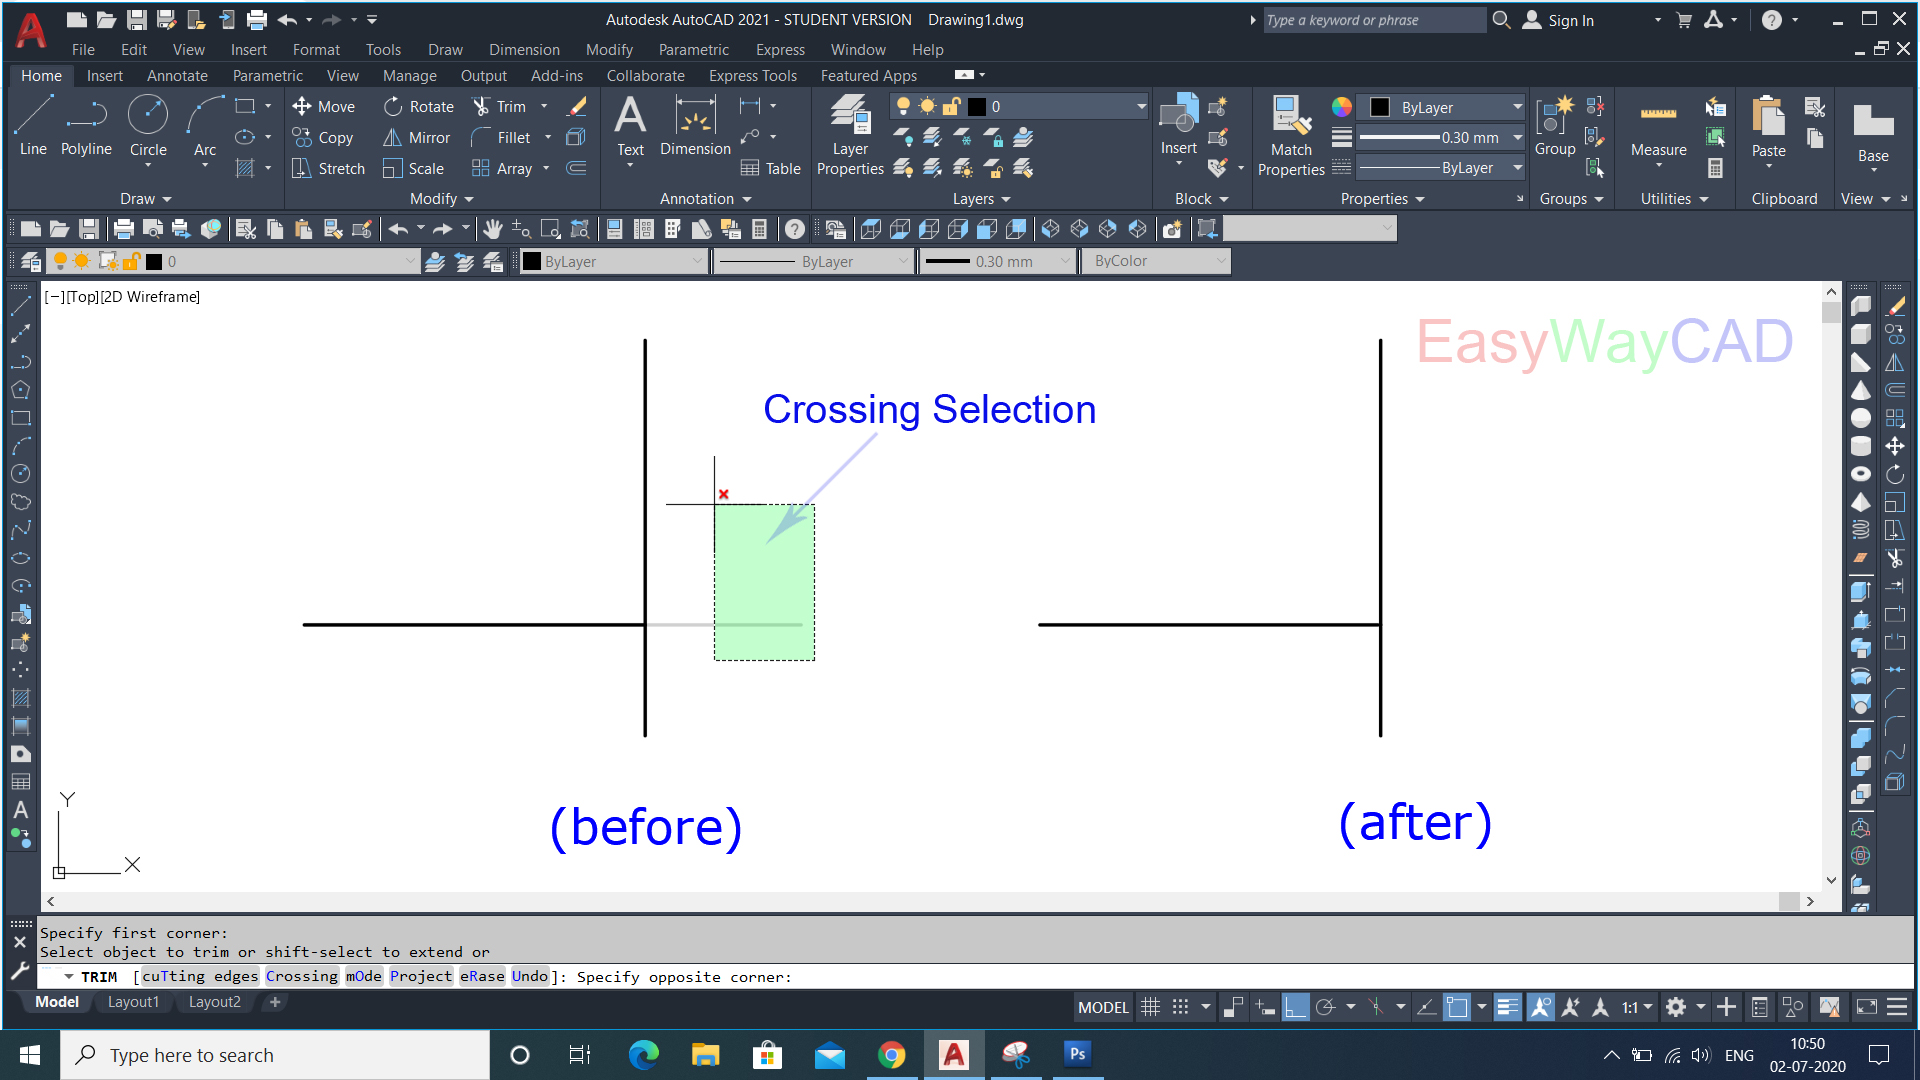
Task: Select the Move tool in Modify panel
Action: tap(324, 106)
